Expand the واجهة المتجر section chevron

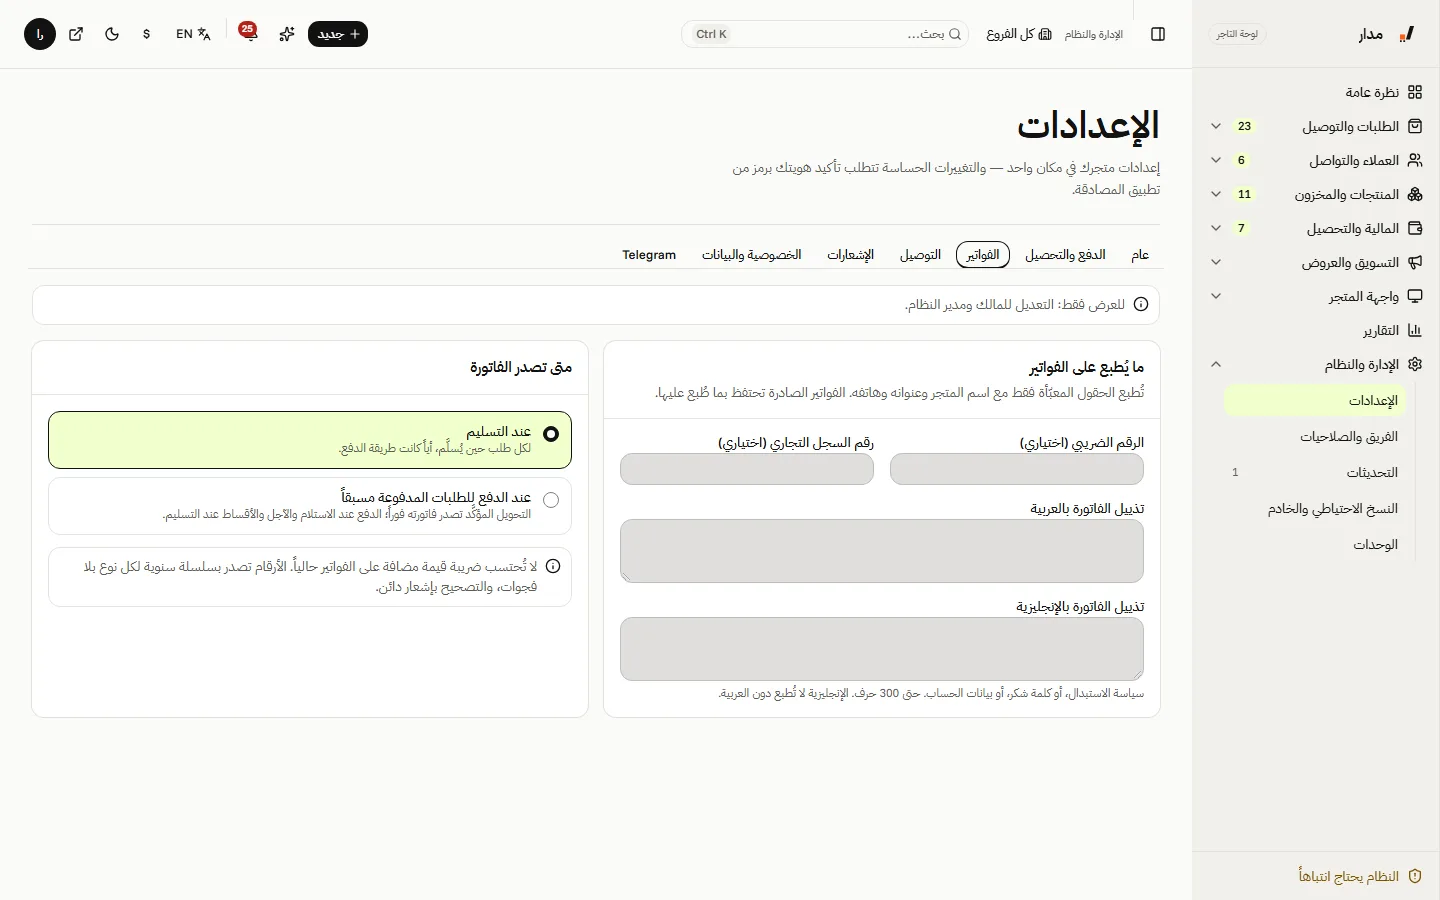coord(1216,296)
